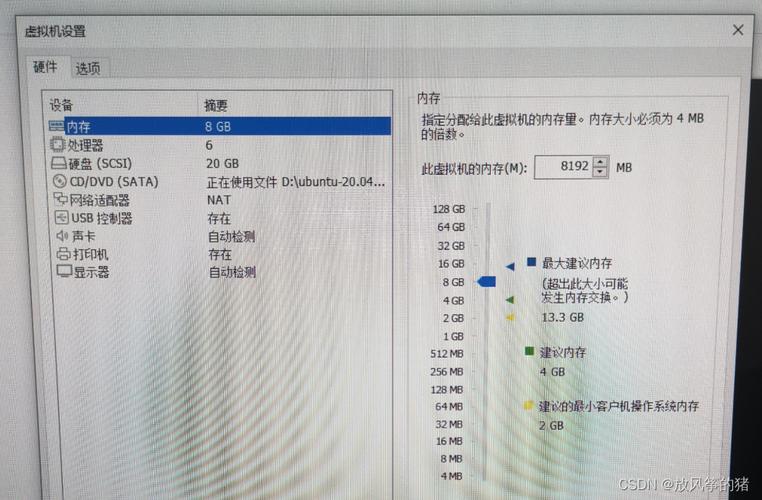
Task: Click the 512 MB slider scale label
Action: (447, 354)
